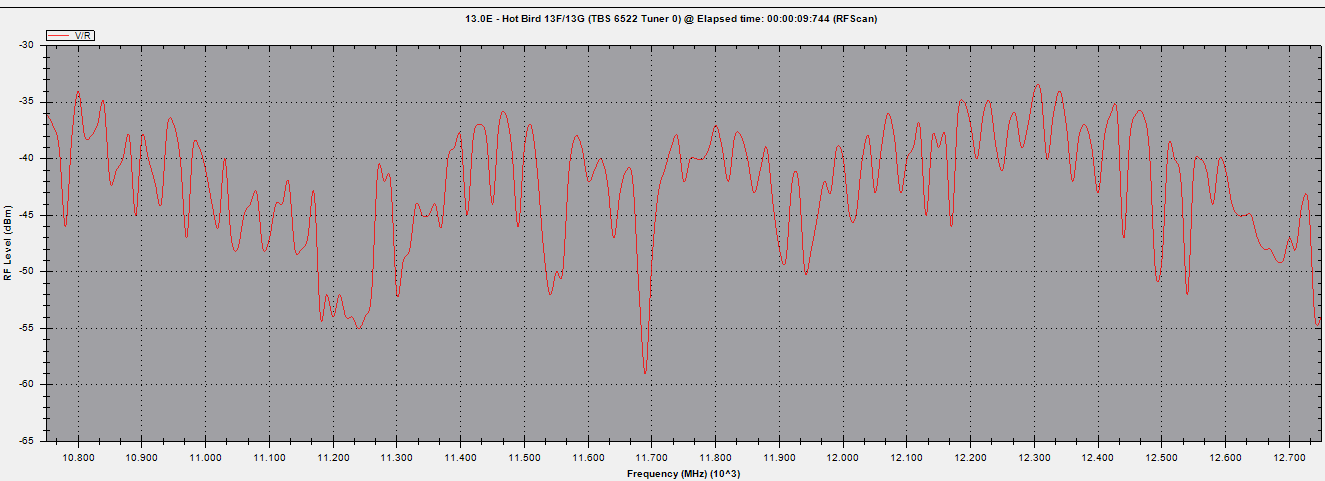Click the 11.200 frequency tick label
The image size is (1325, 481).
click(333, 456)
